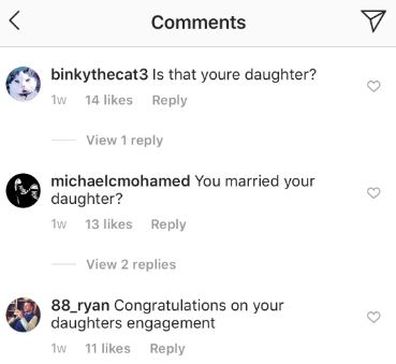Screen dimensions: 396x364
Task: Open michaelcmohamed's black profile picture
Action: 23,190
